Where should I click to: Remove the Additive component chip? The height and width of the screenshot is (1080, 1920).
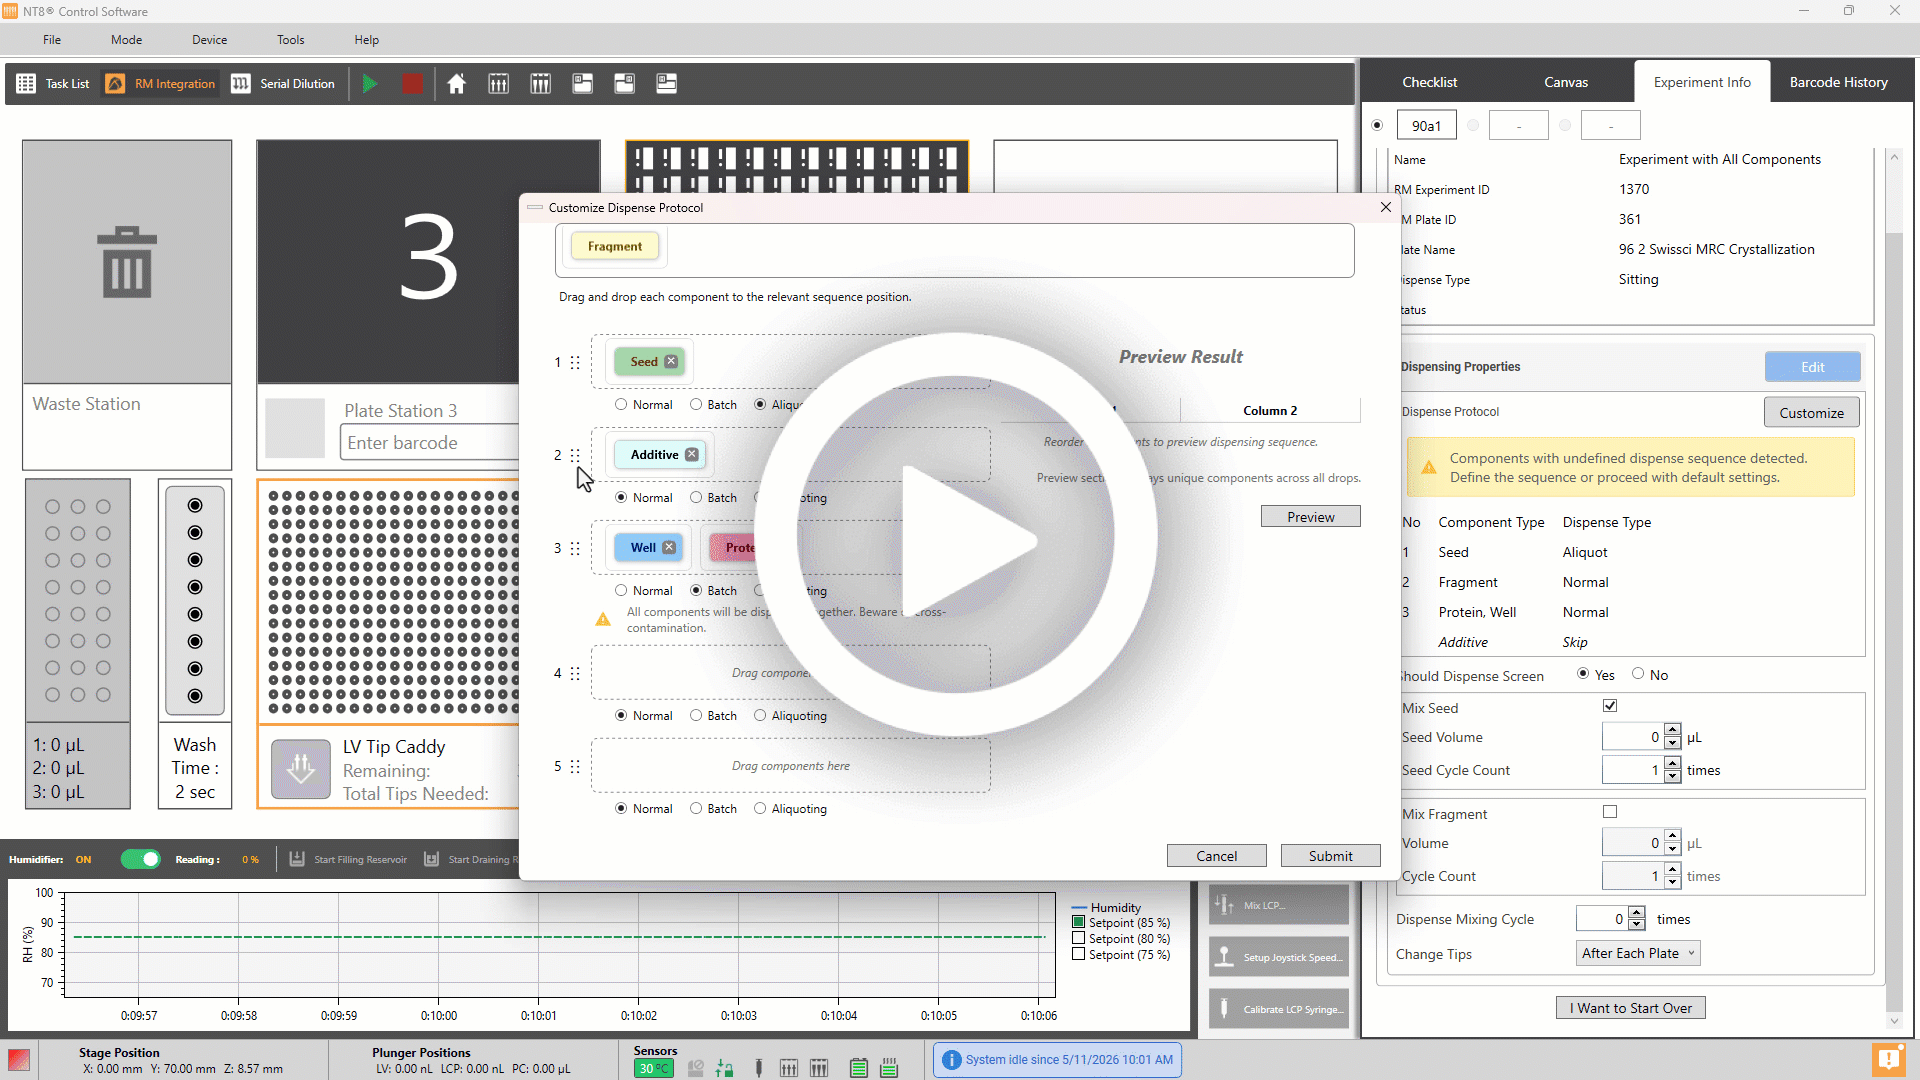[x=692, y=455]
